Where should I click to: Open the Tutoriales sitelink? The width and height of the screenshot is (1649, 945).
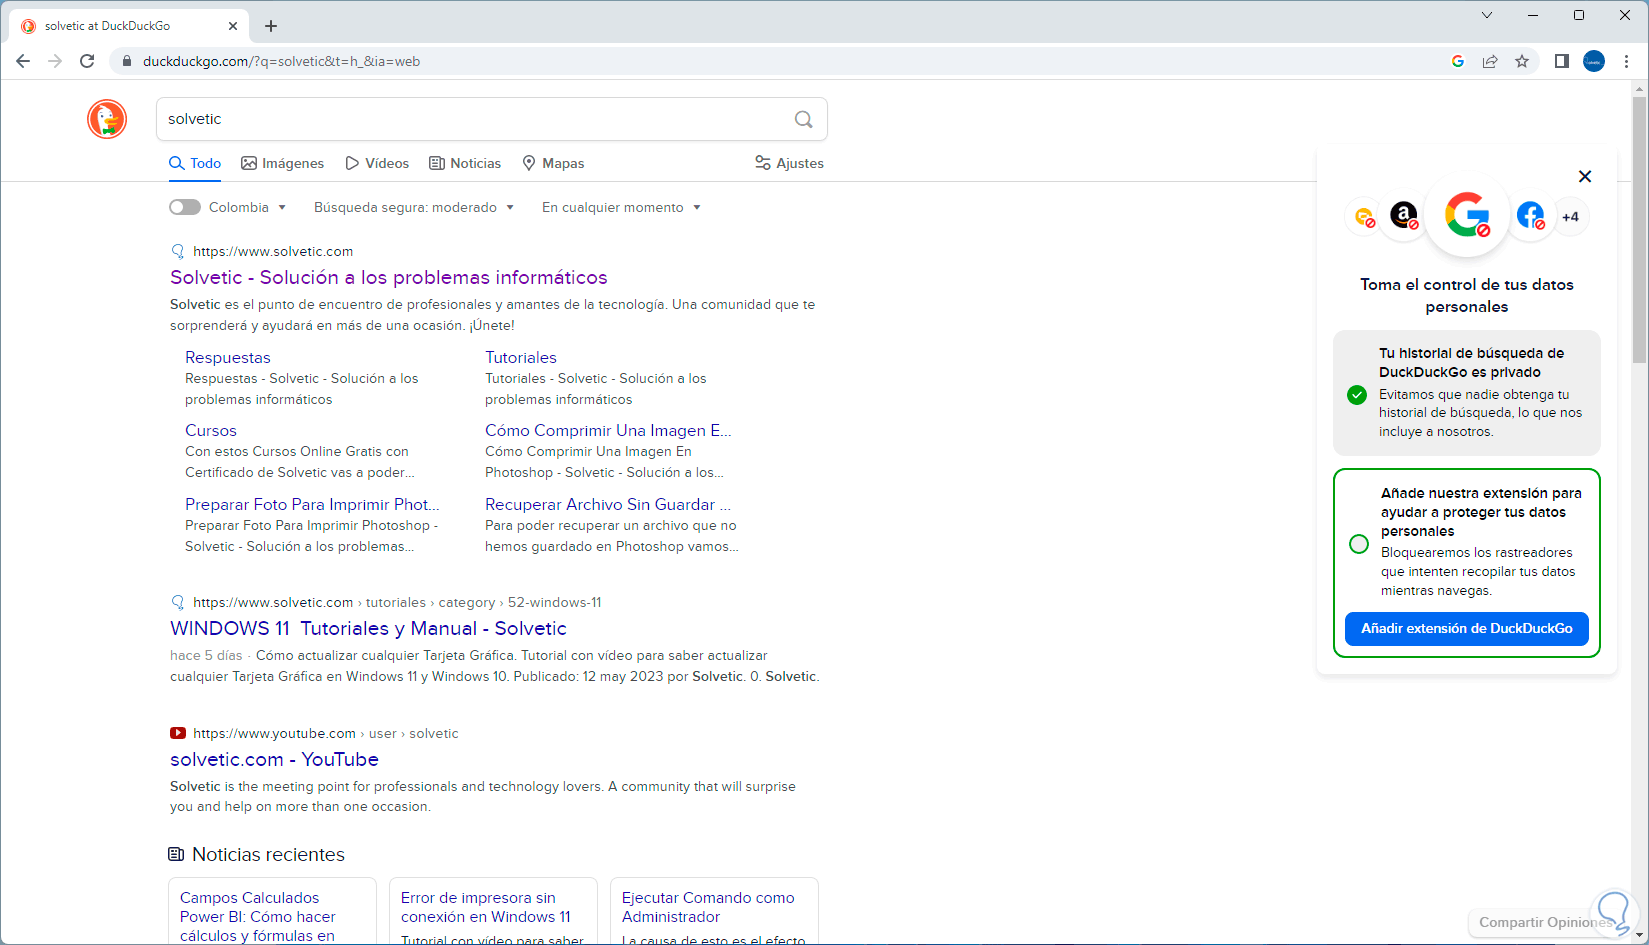[x=521, y=357]
